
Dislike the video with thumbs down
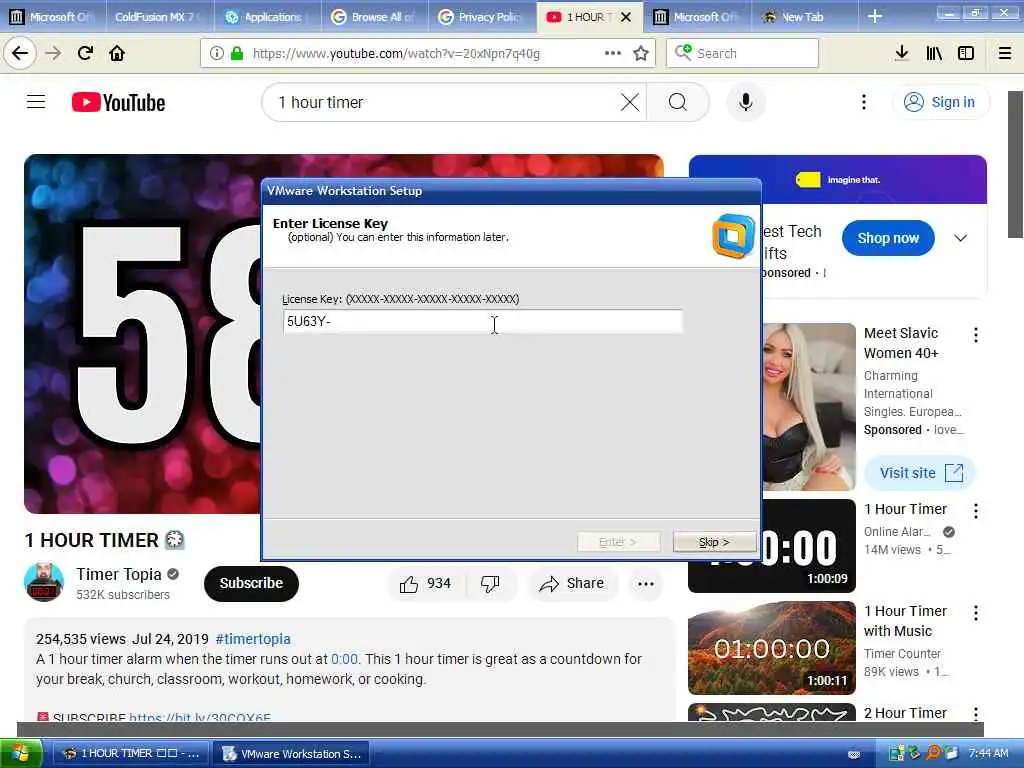click(490, 583)
